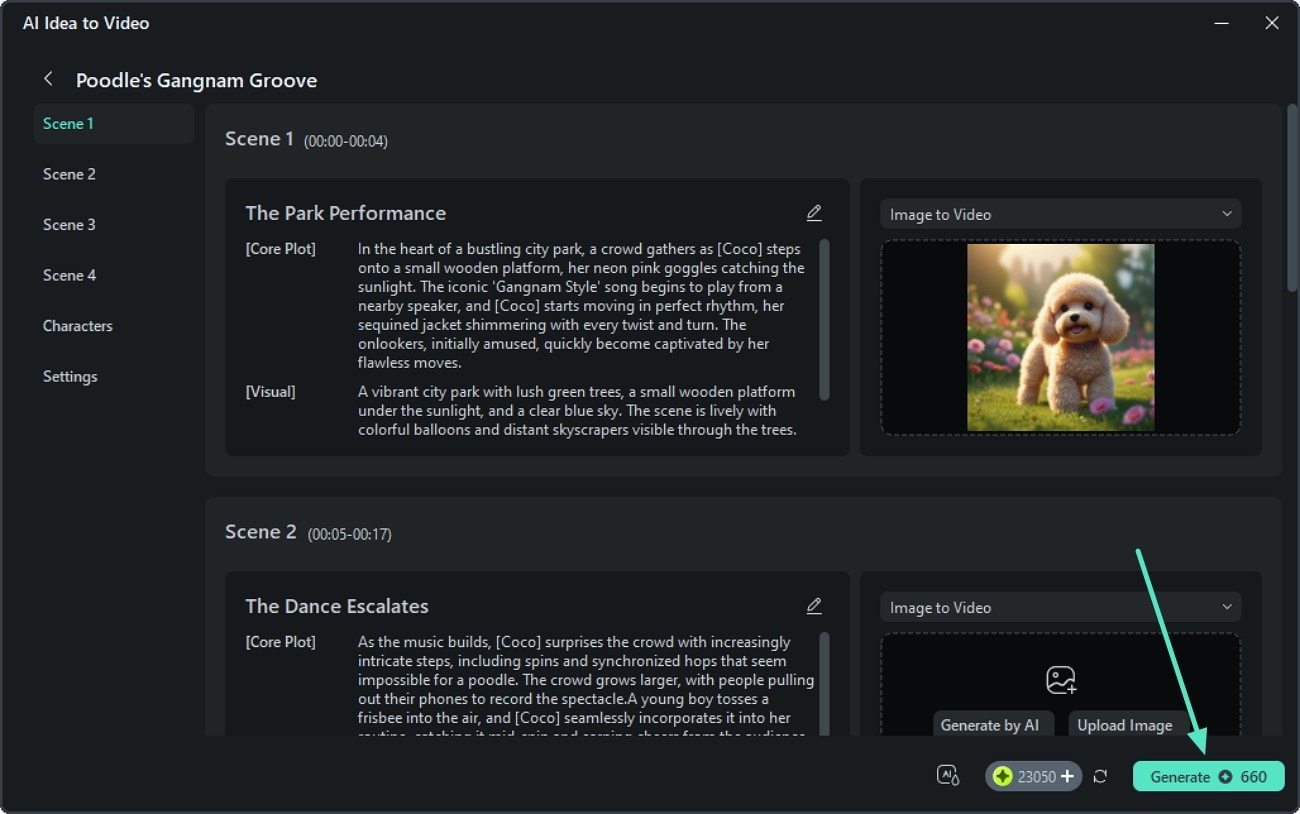Click The Dance Escalates title
Image resolution: width=1300 pixels, height=814 pixels.
click(337, 606)
